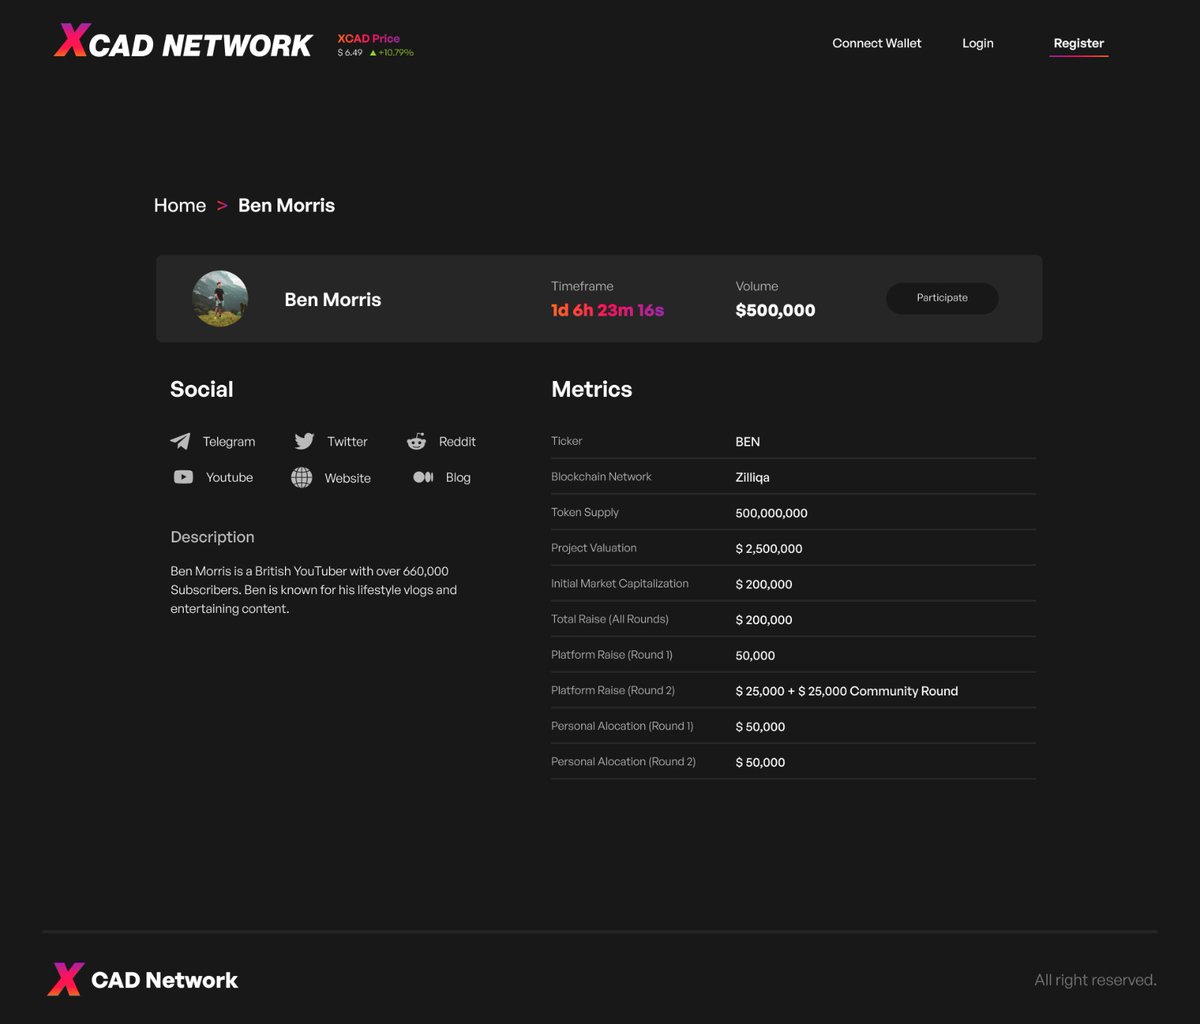Click the Personal Alocation (Round 2) label
1200x1024 pixels.
[x=623, y=762]
